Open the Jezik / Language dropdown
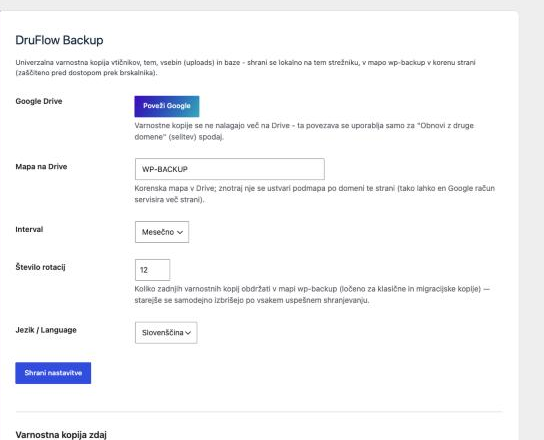 [x=166, y=332]
